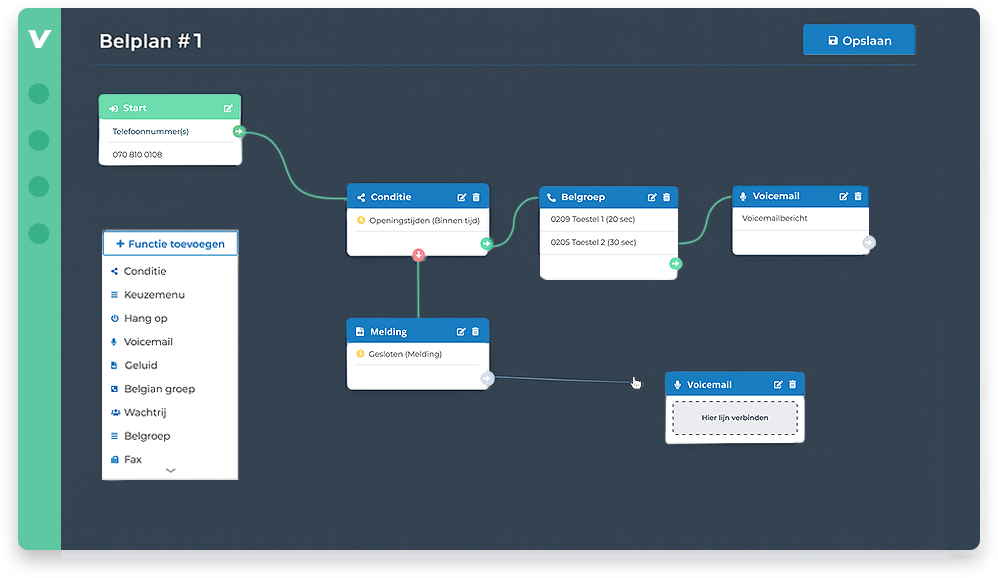The height and width of the screenshot is (578, 998).
Task: Edit the Conditie node
Action: pos(462,197)
